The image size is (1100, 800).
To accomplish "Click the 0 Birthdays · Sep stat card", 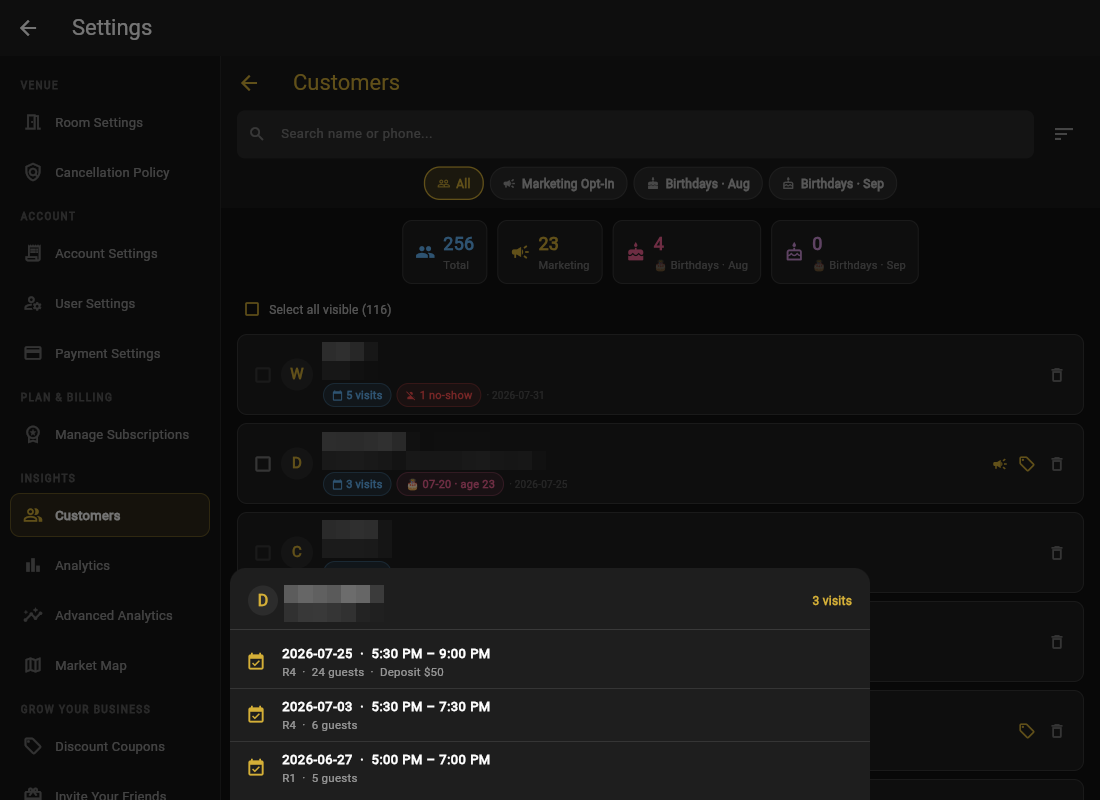I will (x=845, y=252).
